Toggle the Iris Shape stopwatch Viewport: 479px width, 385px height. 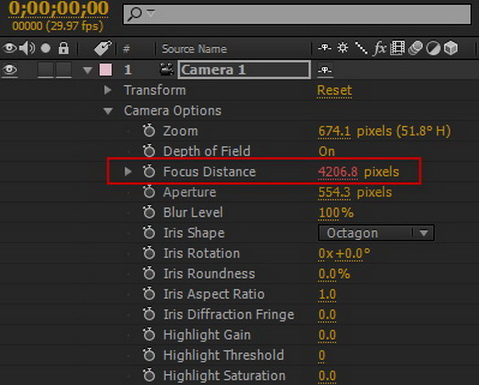149,232
